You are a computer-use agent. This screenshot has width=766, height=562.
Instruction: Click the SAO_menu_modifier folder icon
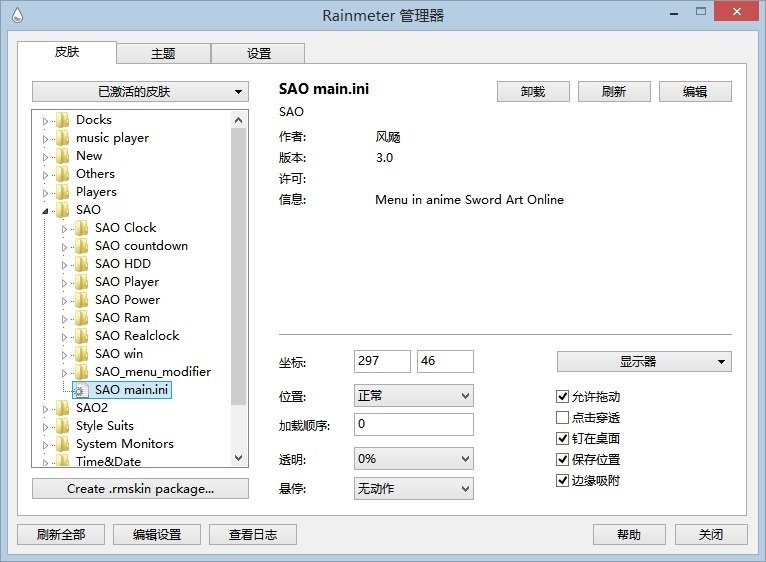click(82, 372)
